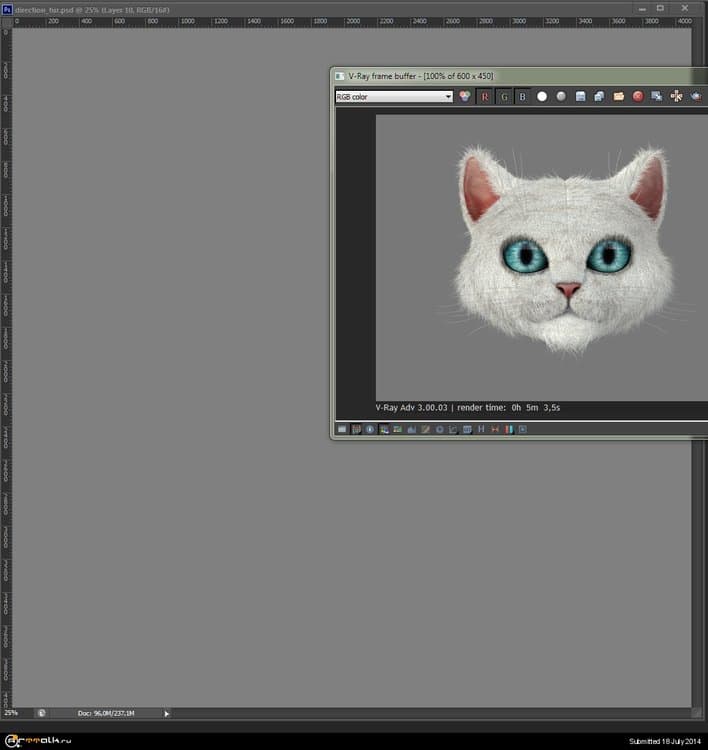Click the Photoshop zoom percentage field
This screenshot has width=708, height=750.
12,713
